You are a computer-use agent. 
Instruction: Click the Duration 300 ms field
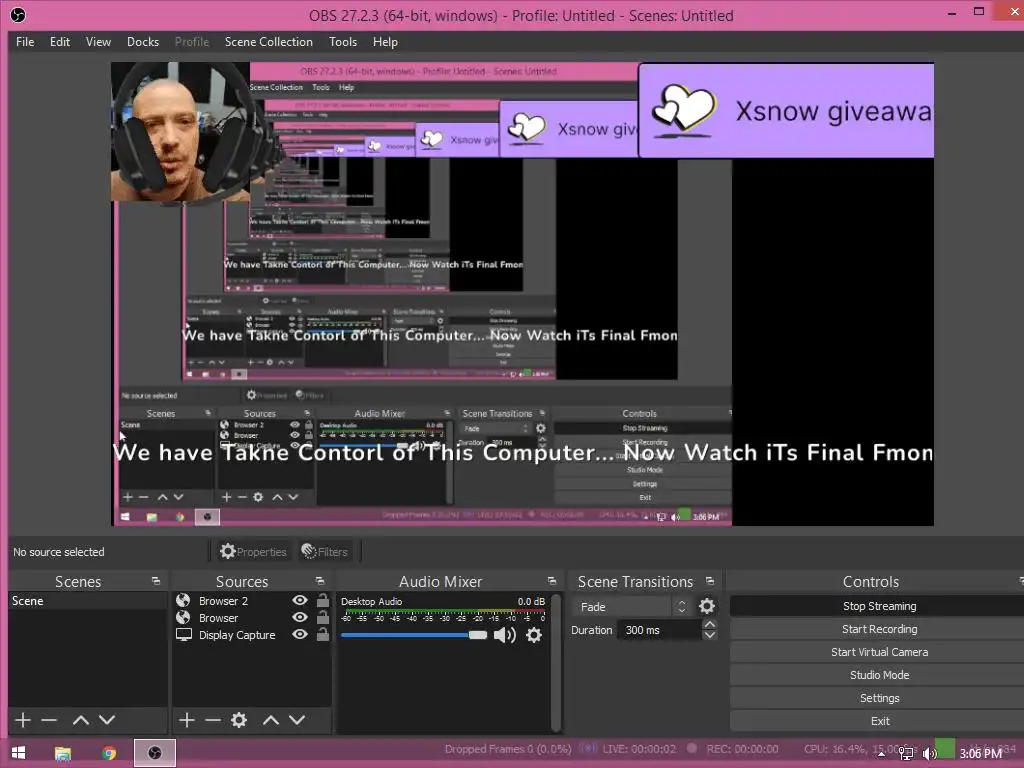point(660,630)
